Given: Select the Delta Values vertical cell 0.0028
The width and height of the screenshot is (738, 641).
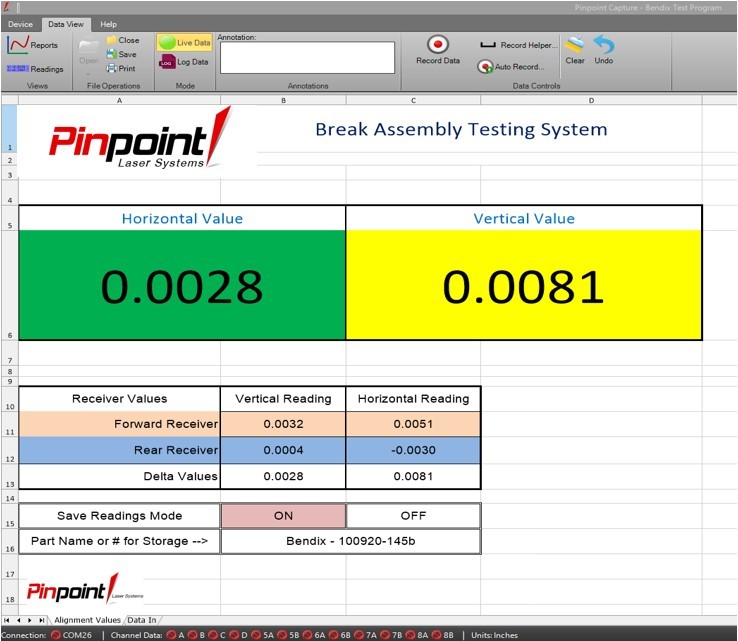Looking at the screenshot, I should click(283, 476).
